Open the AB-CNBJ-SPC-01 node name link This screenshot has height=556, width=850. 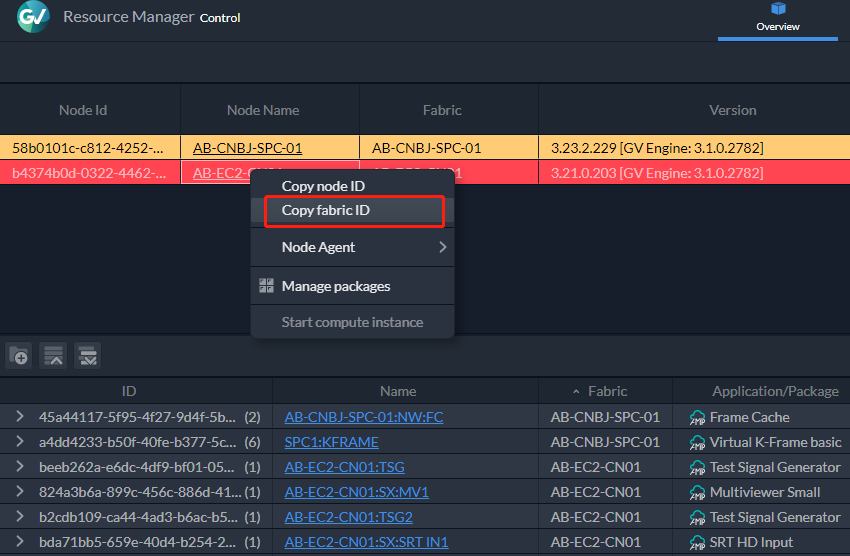pyautogui.click(x=247, y=148)
